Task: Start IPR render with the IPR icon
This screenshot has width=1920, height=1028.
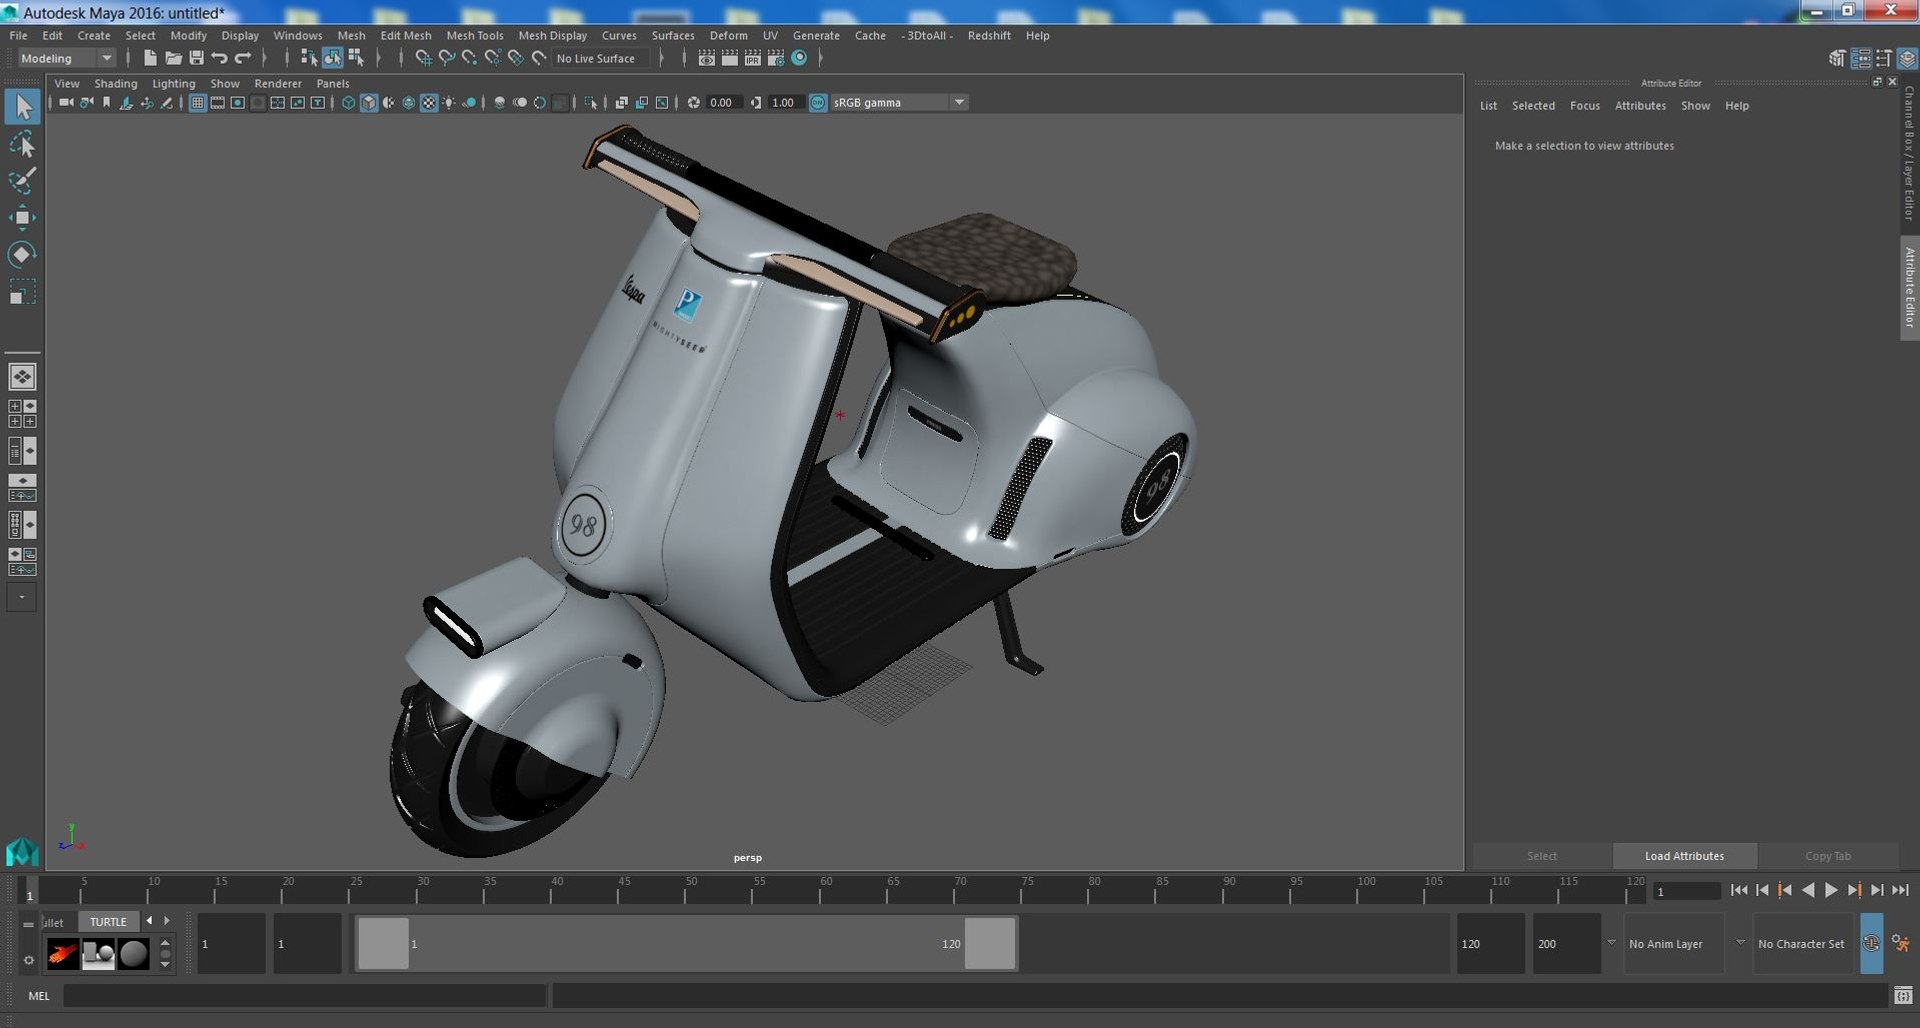Action: pos(752,58)
